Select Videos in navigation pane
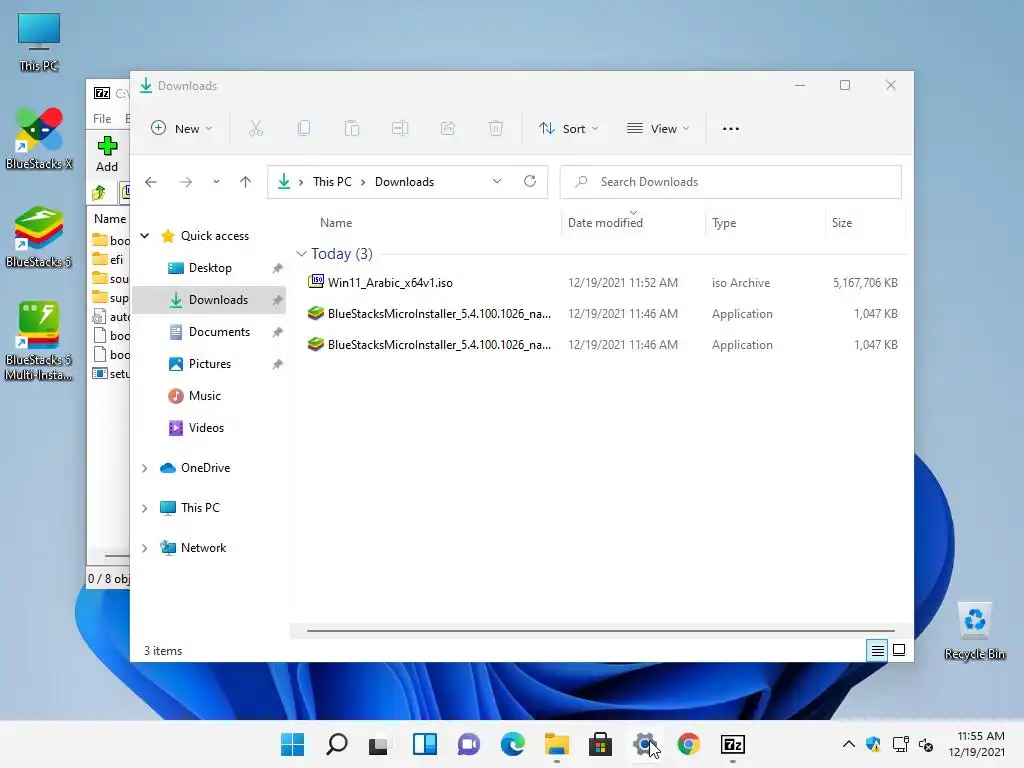Viewport: 1024px width, 768px height. pos(209,428)
